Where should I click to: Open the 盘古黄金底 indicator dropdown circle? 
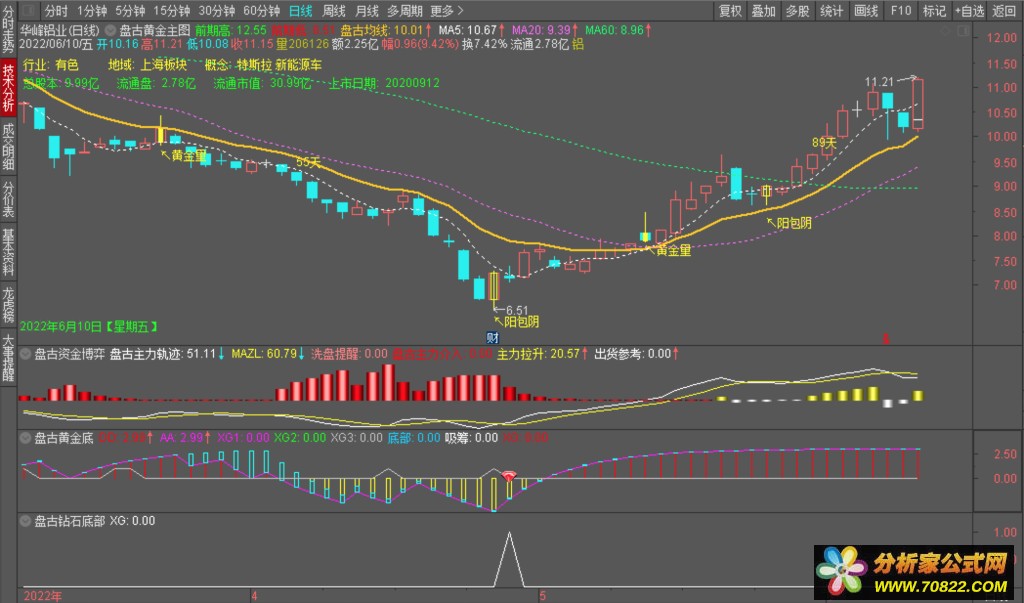click(25, 438)
